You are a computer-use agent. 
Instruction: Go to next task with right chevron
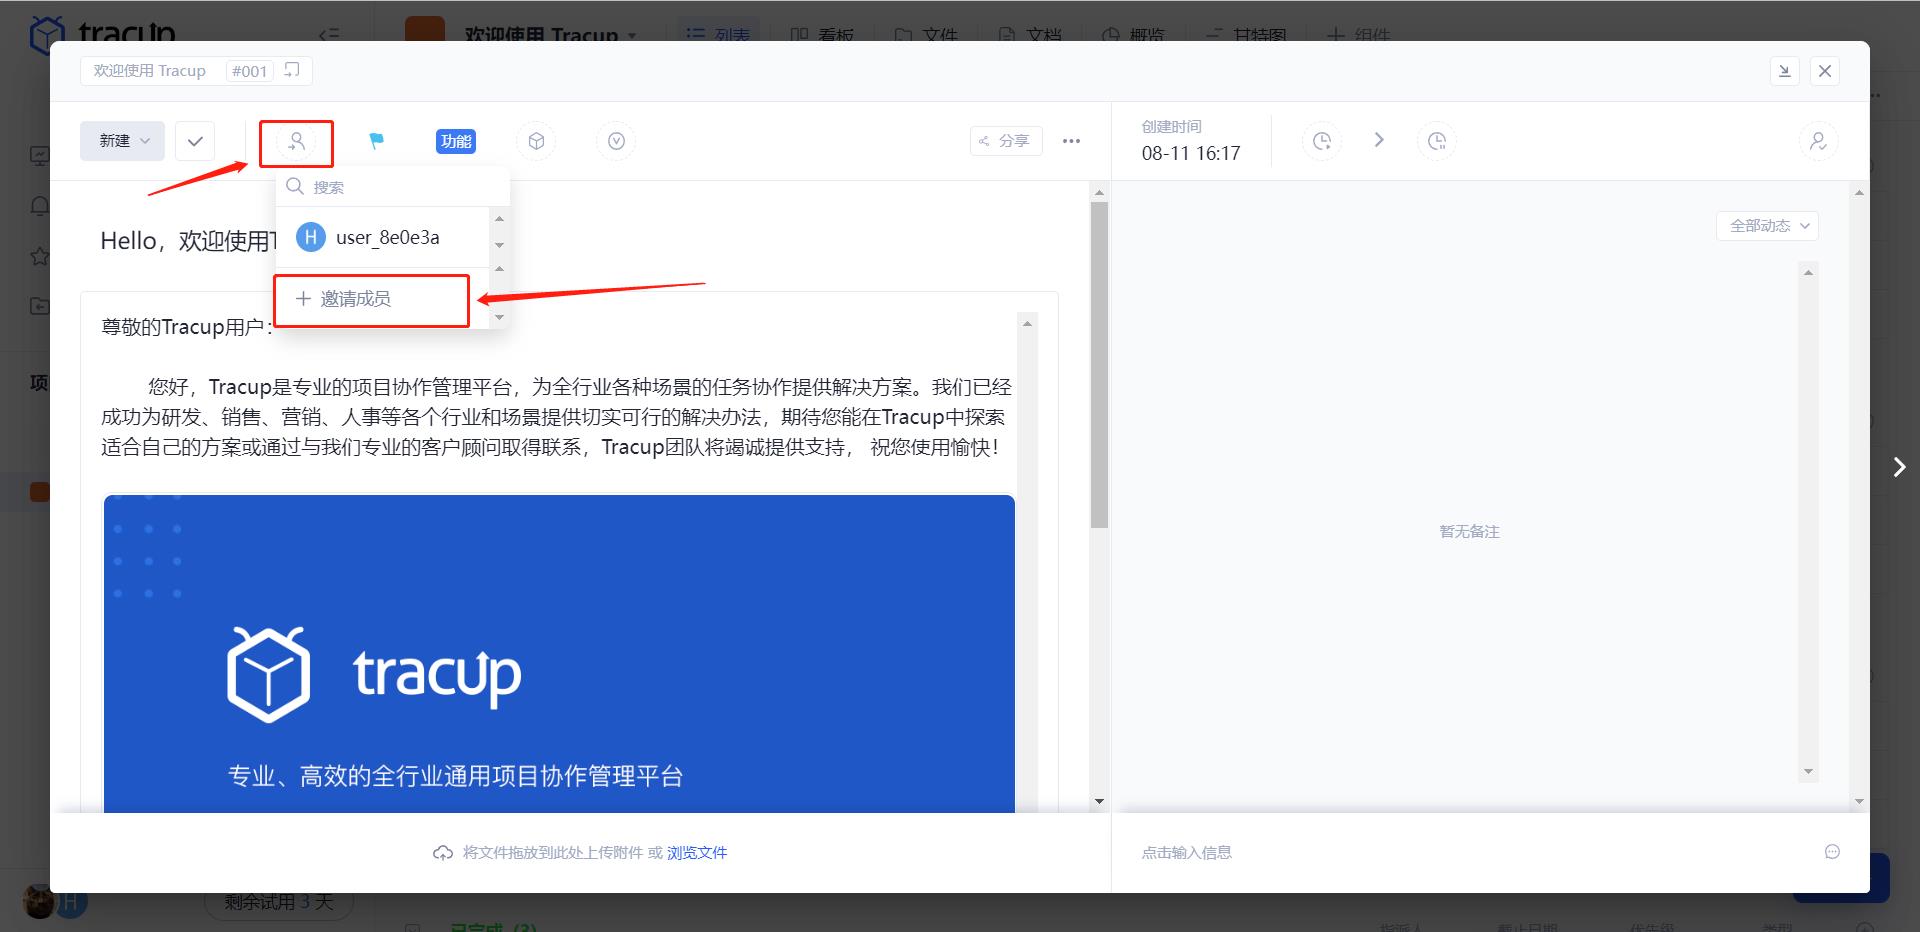tap(1899, 467)
